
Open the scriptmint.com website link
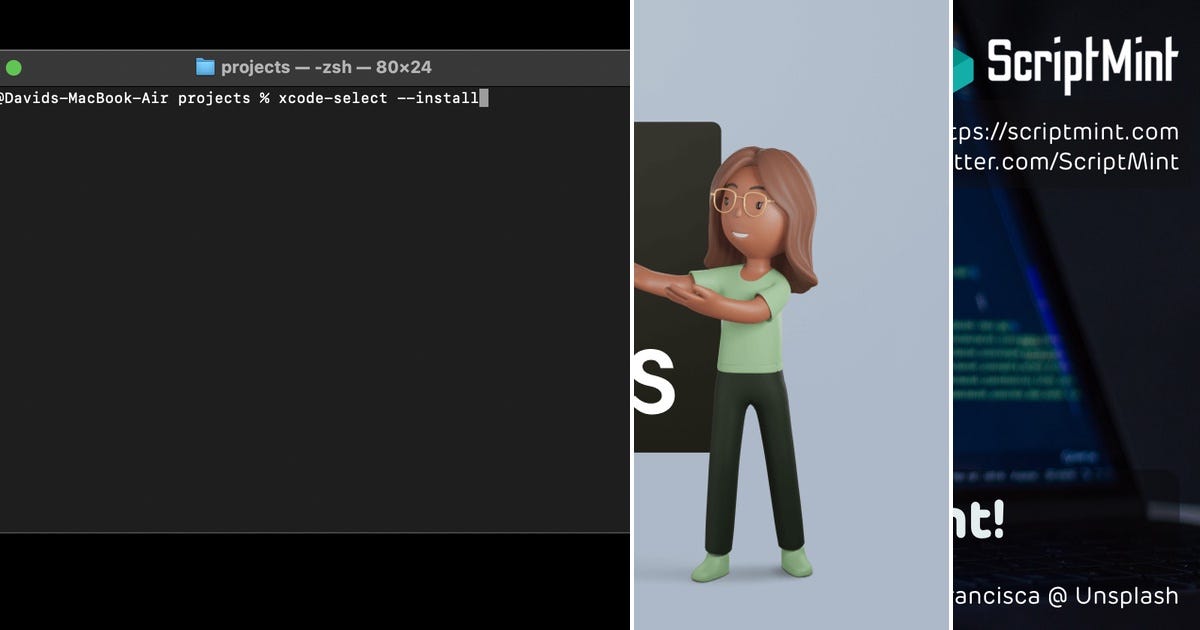[x=1066, y=131]
